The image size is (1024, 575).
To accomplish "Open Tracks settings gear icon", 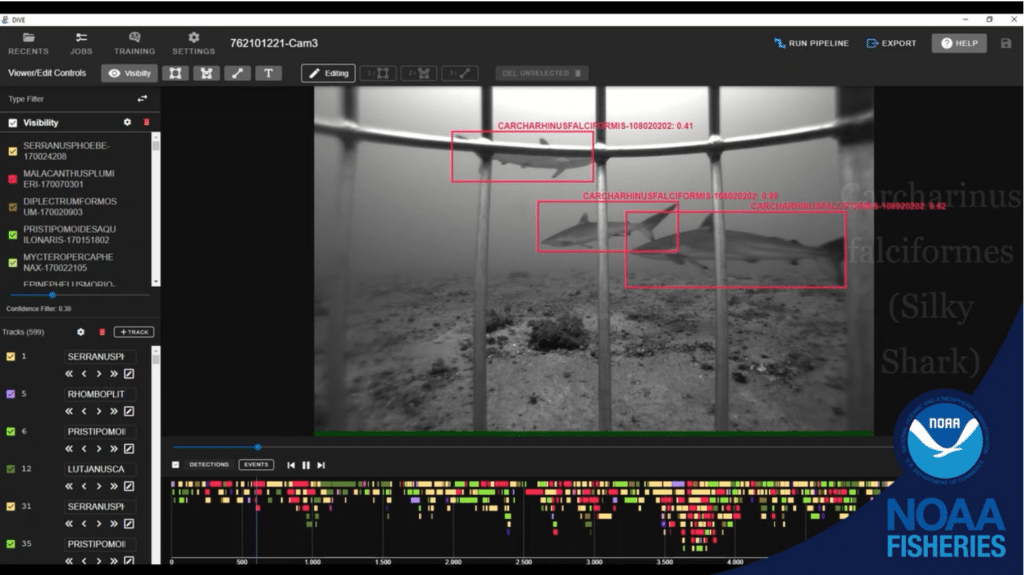I will (81, 332).
